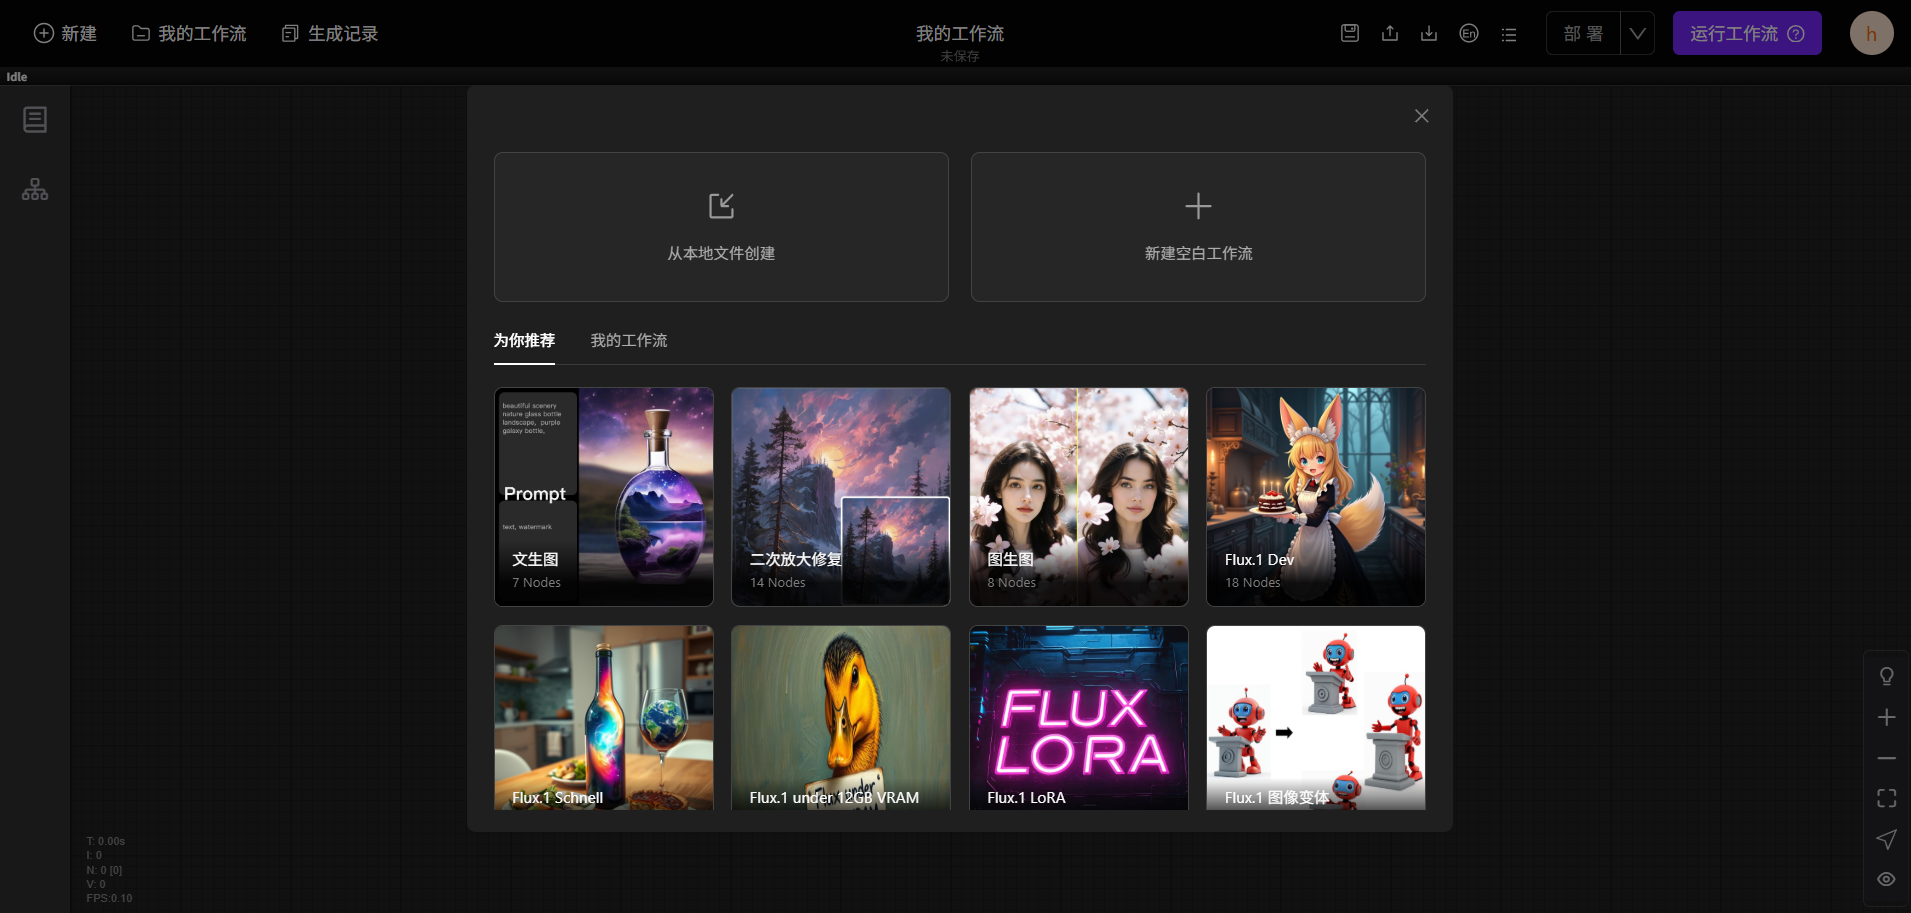Screen dimensions: 1911x913
Task: Close the new workflow dialog
Action: [x=1421, y=116]
